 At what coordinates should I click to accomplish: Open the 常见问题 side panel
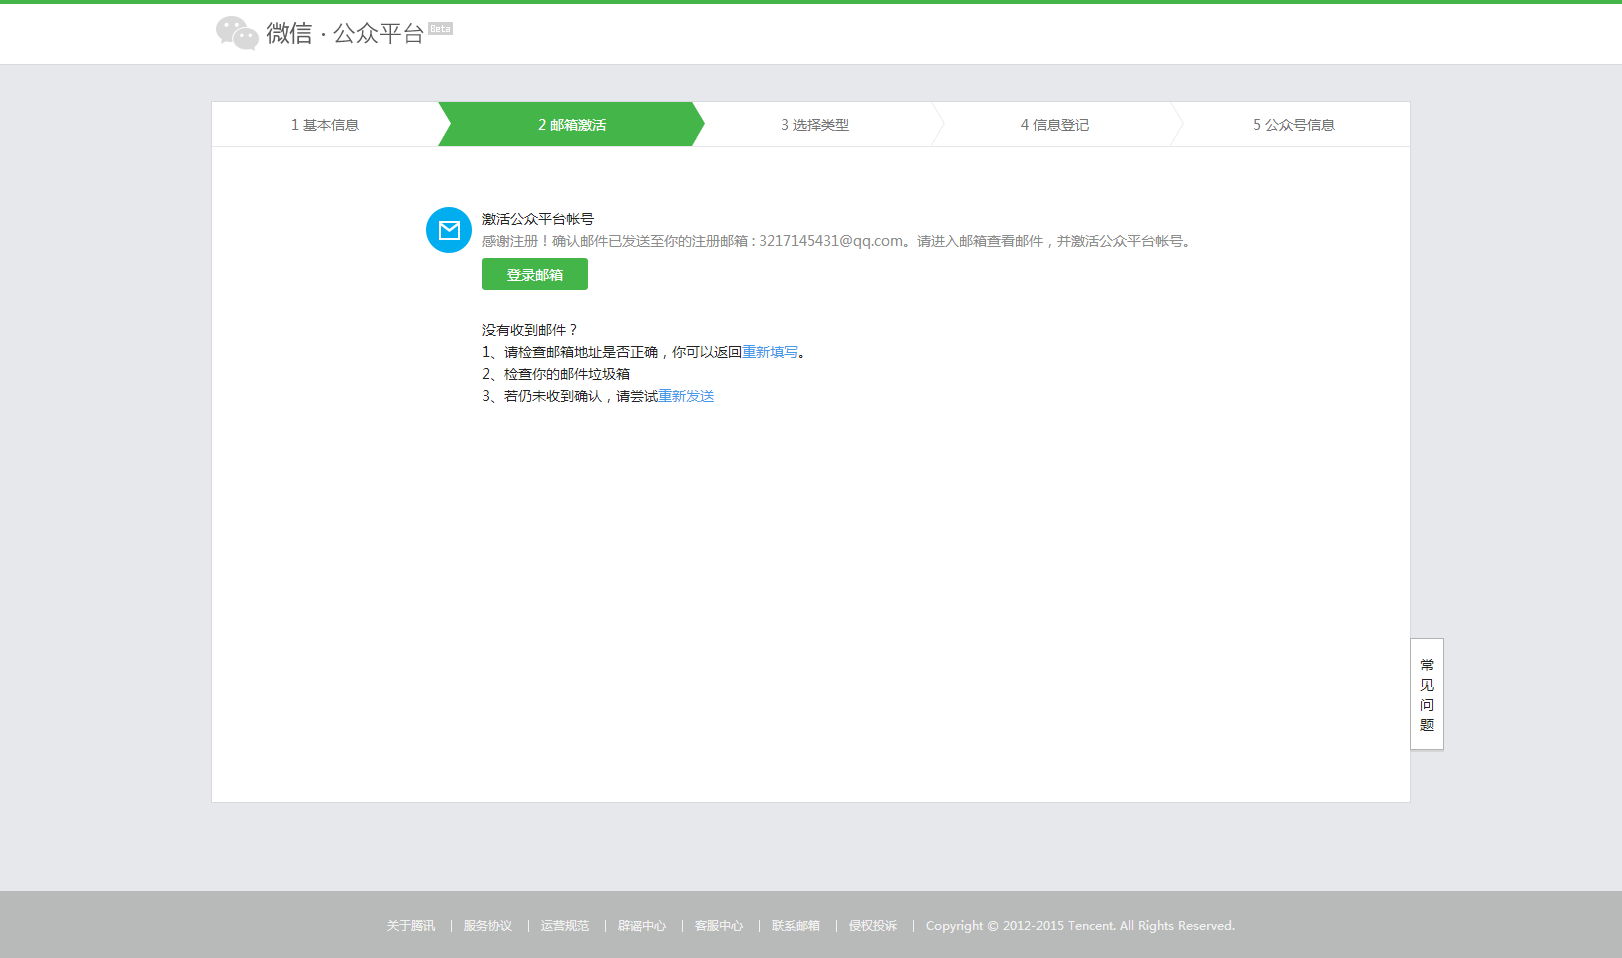(x=1427, y=694)
